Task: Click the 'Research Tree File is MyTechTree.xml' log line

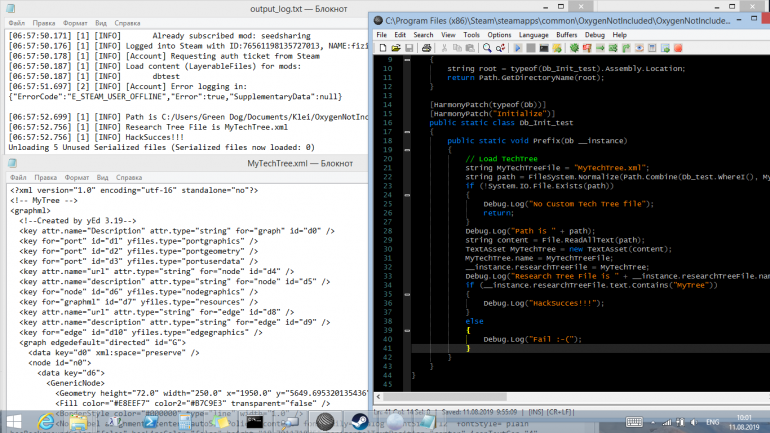Action: coord(148,127)
